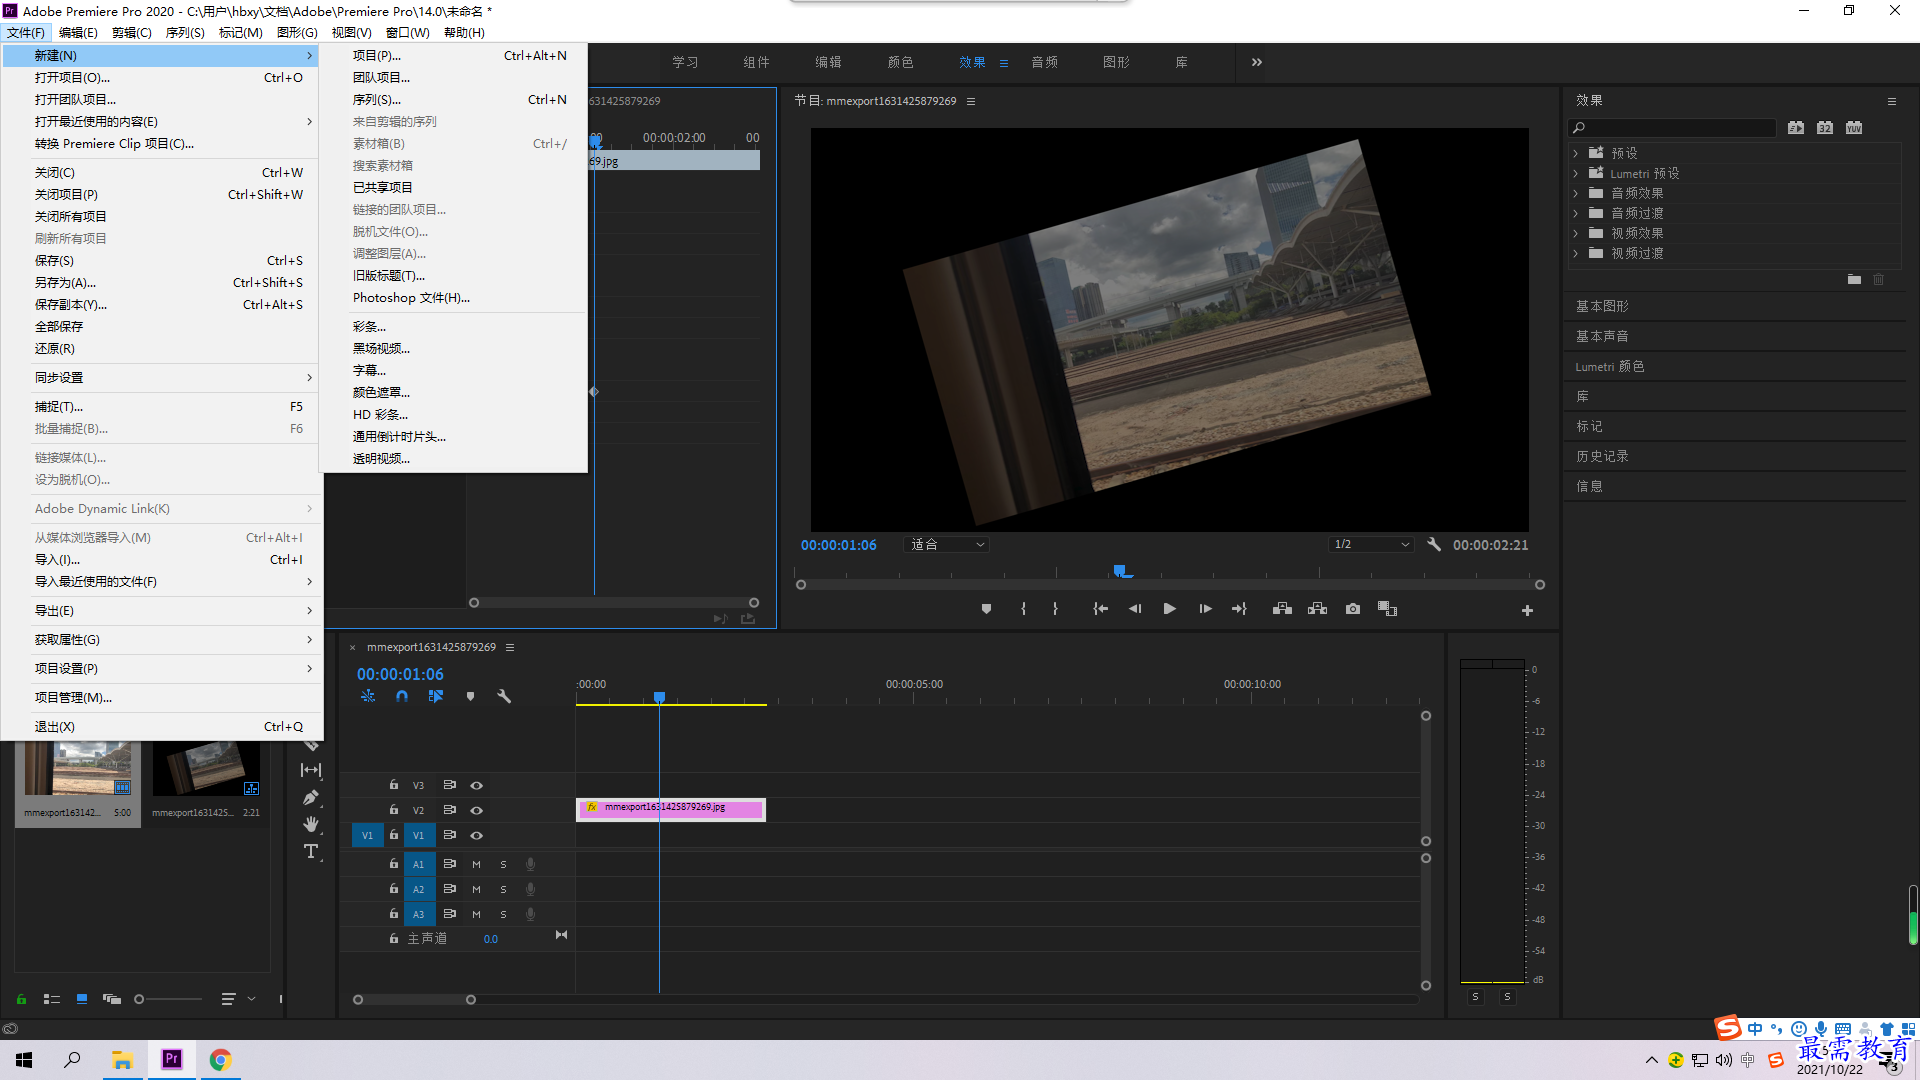This screenshot has width=1920, height=1080.
Task: Solo audio track A2
Action: [503, 889]
